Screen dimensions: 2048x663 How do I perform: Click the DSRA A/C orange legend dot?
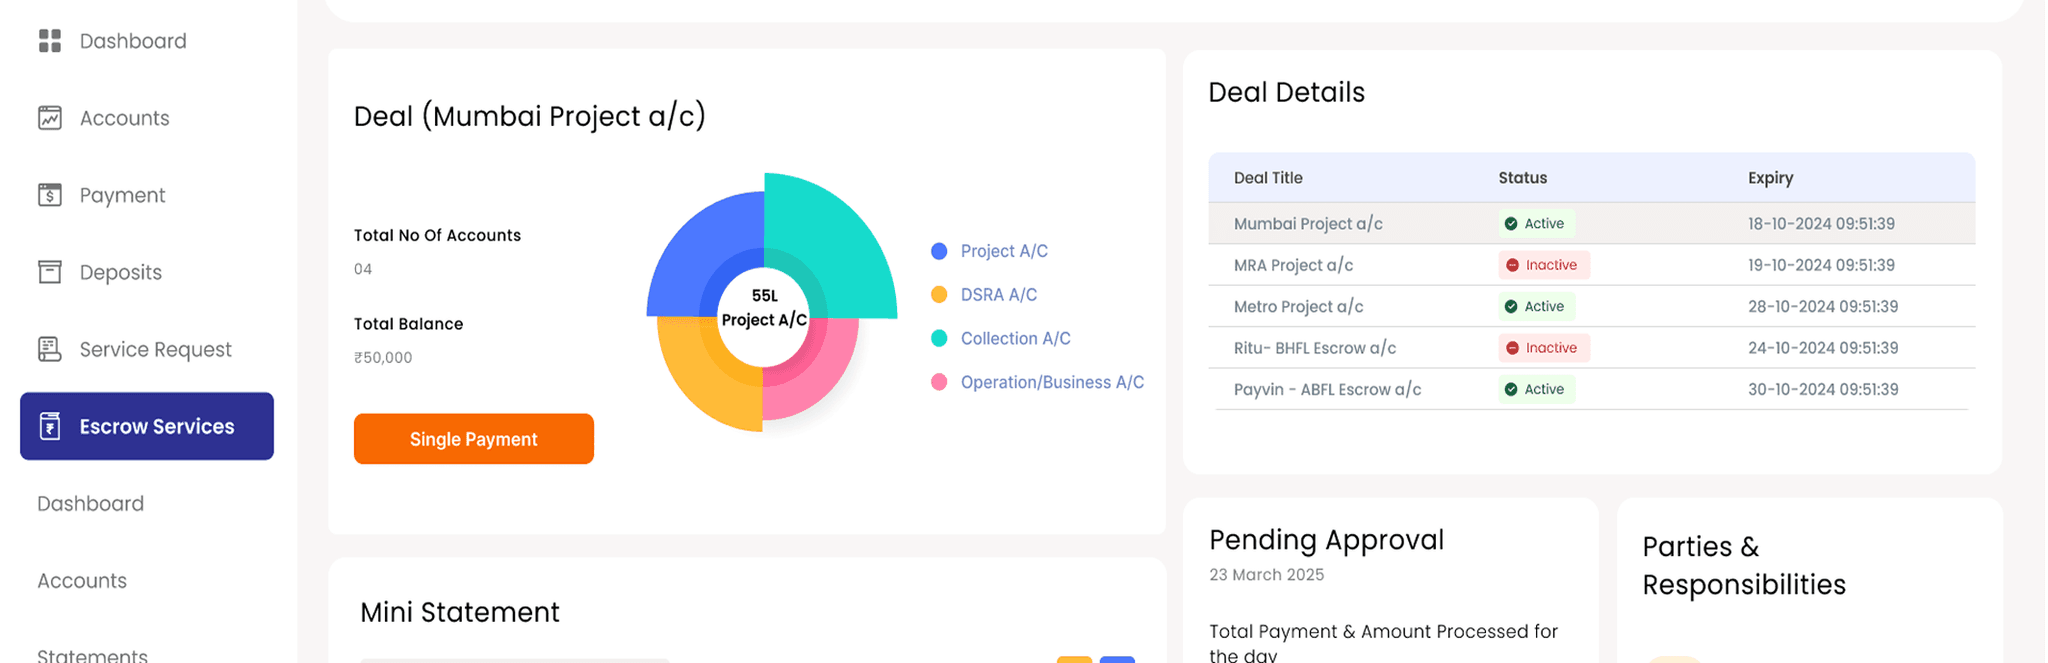point(939,295)
